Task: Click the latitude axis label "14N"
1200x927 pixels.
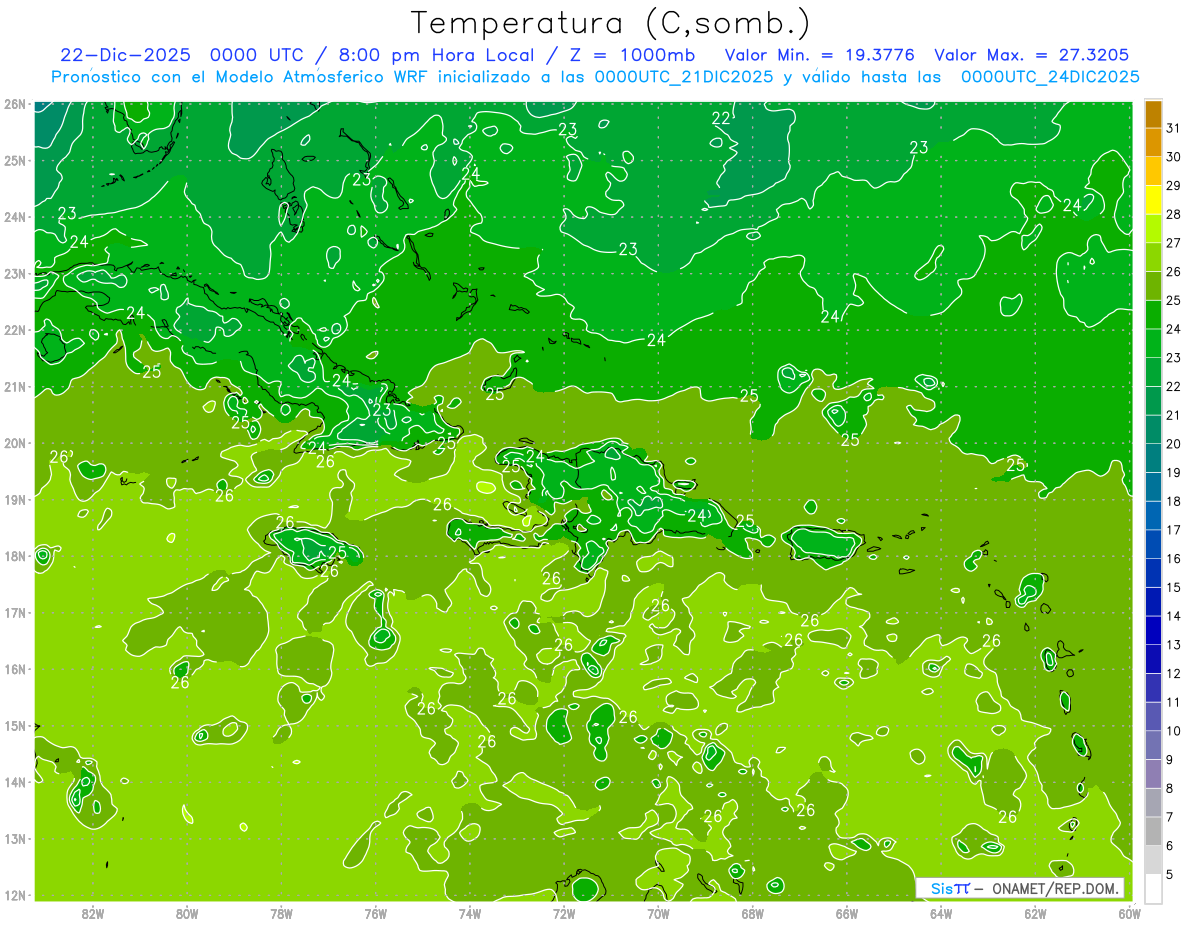Action: (x=14, y=782)
